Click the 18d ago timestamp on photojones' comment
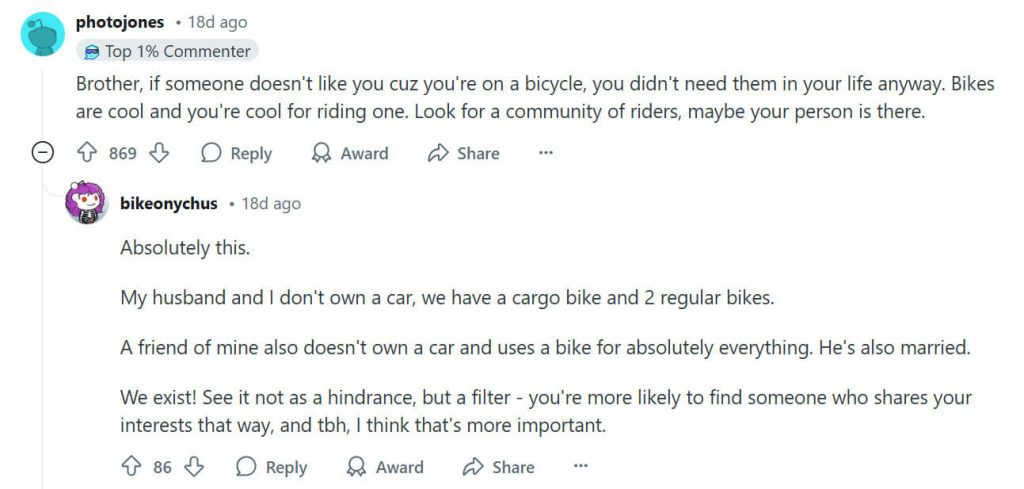1024x489 pixels. pos(217,22)
